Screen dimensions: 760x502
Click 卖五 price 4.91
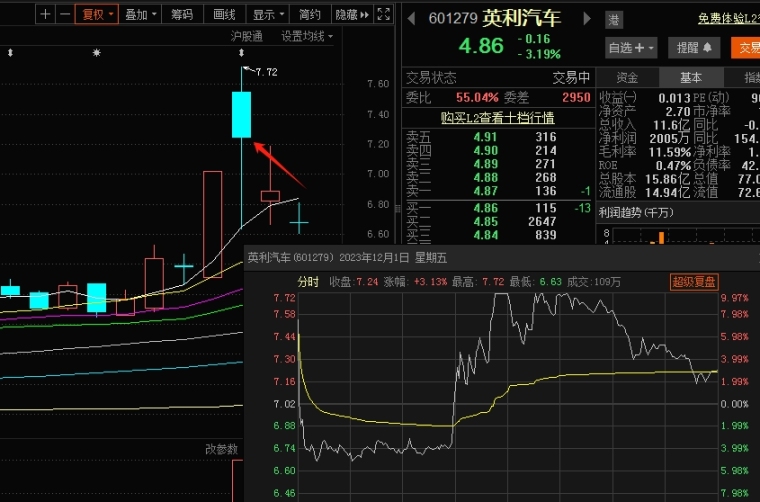485,137
